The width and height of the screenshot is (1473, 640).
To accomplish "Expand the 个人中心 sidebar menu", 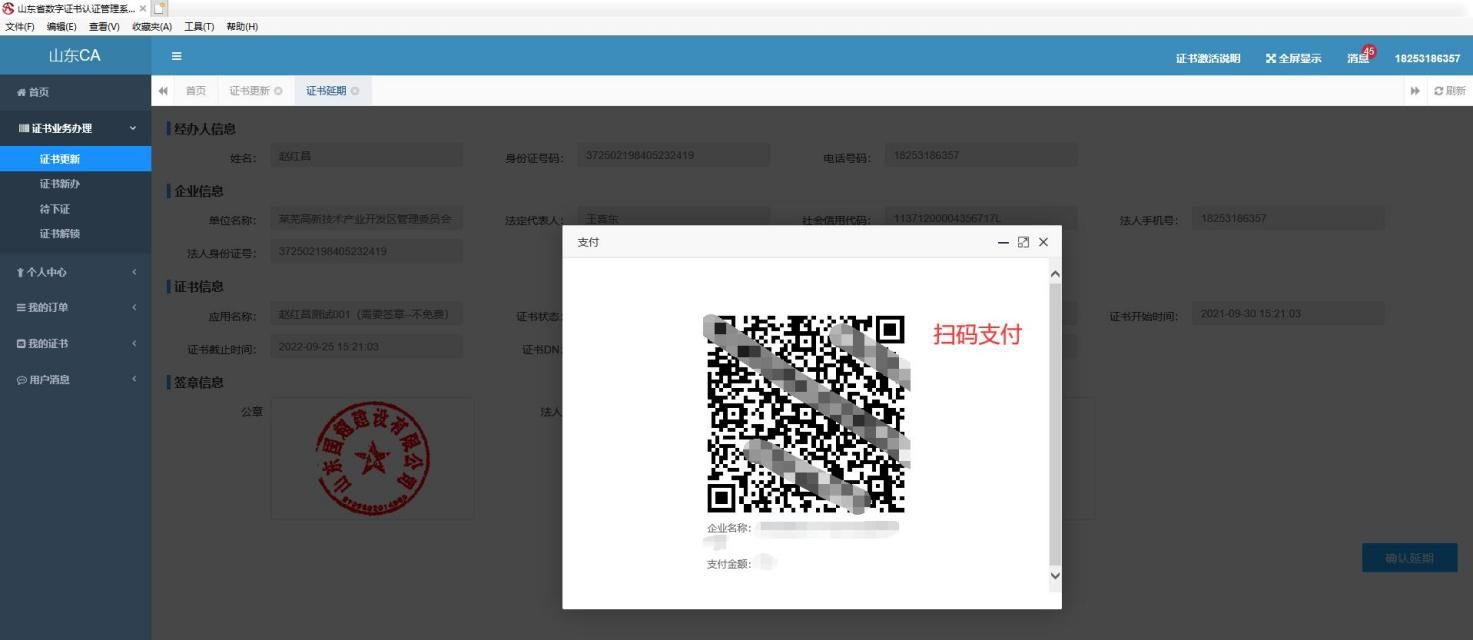I will 76,272.
